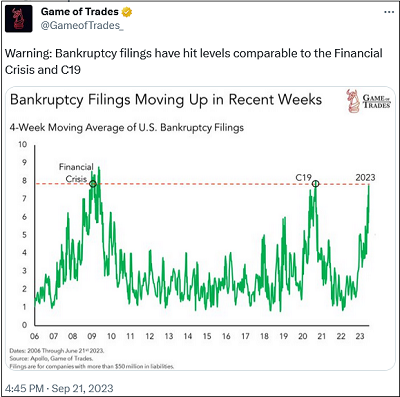Image resolution: width=400 pixels, height=397 pixels.
Task: Click the C19 peak circle marker
Action: click(x=315, y=184)
